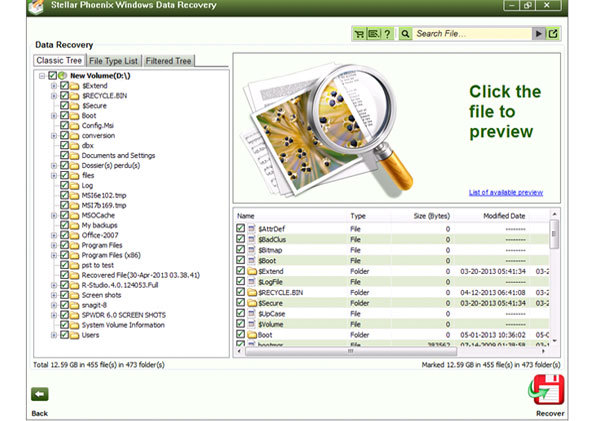Expand the Program Files (x86) node
590x421 pixels.
click(54, 255)
